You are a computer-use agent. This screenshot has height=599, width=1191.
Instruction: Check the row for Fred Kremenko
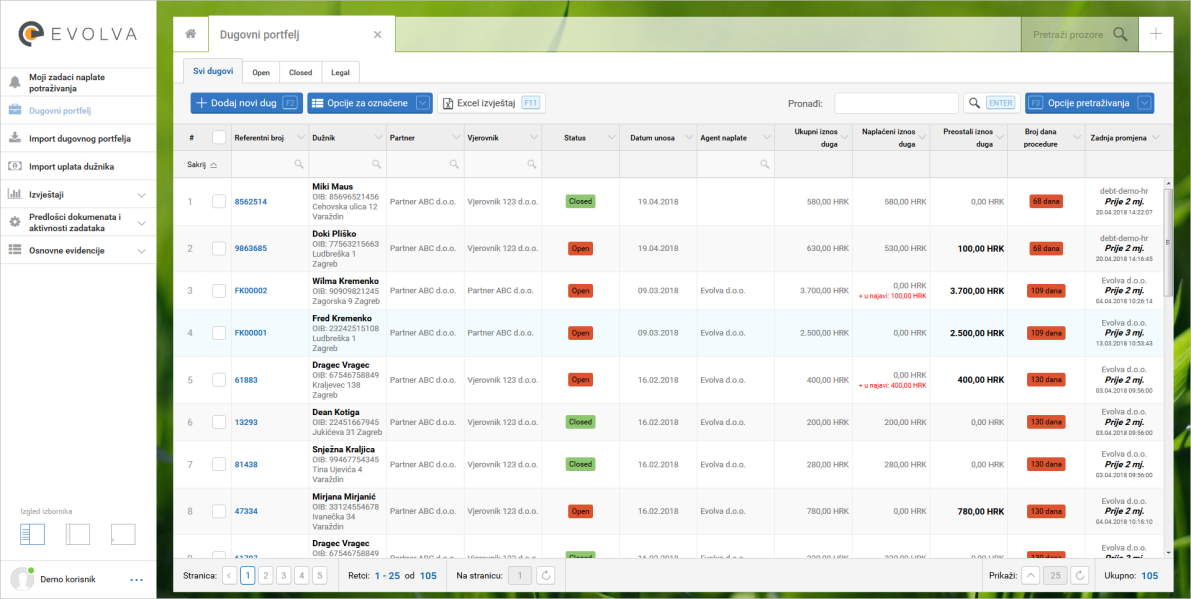(x=219, y=333)
